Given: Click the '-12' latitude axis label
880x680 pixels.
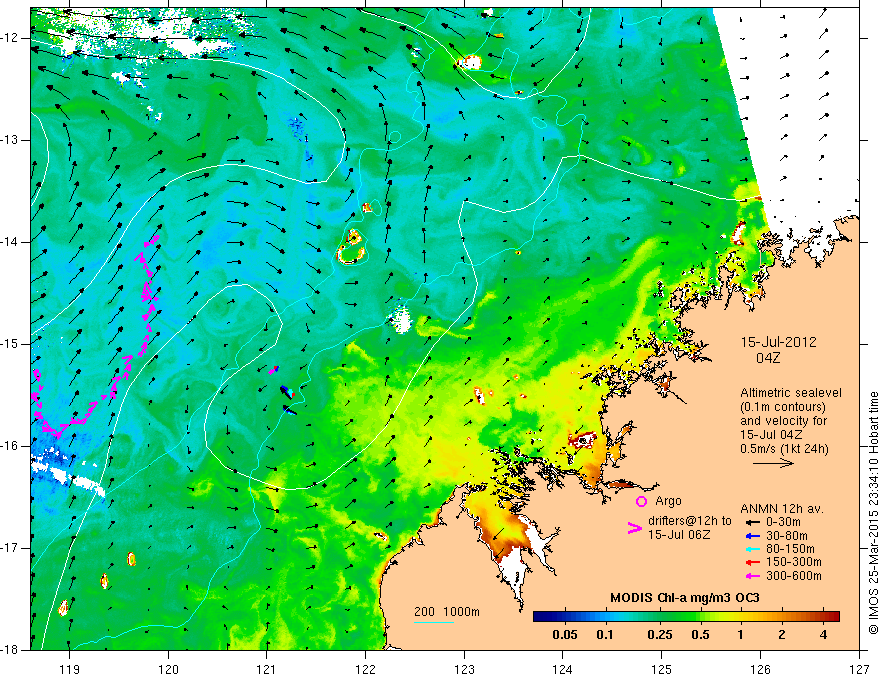Looking at the screenshot, I should point(11,38).
